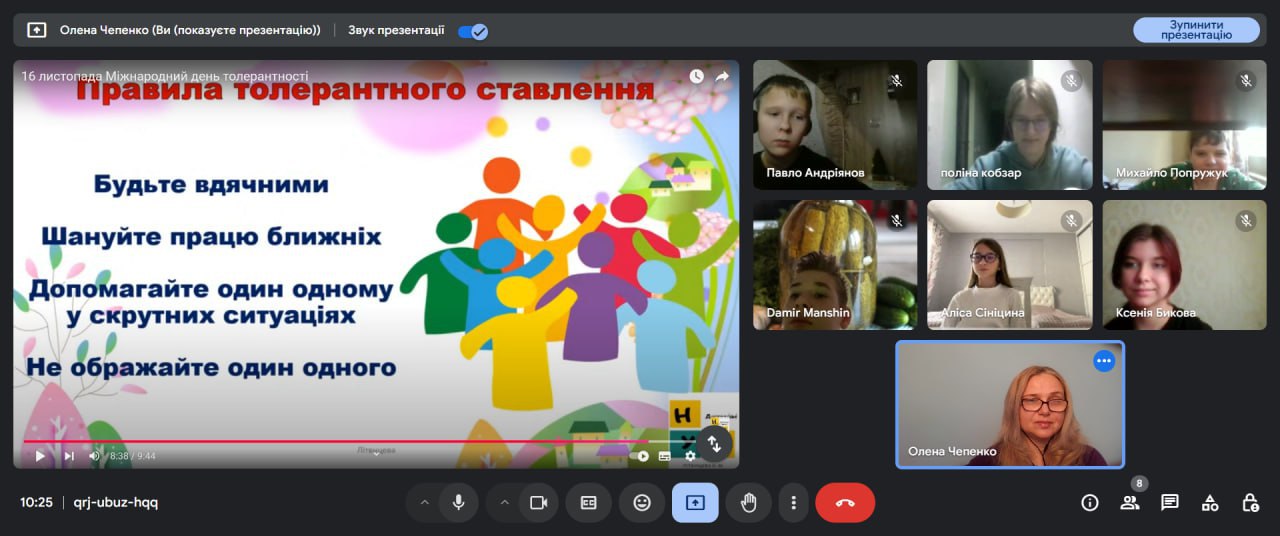1280x536 pixels.
Task: Expand the camera video settings chevron
Action: 504,503
